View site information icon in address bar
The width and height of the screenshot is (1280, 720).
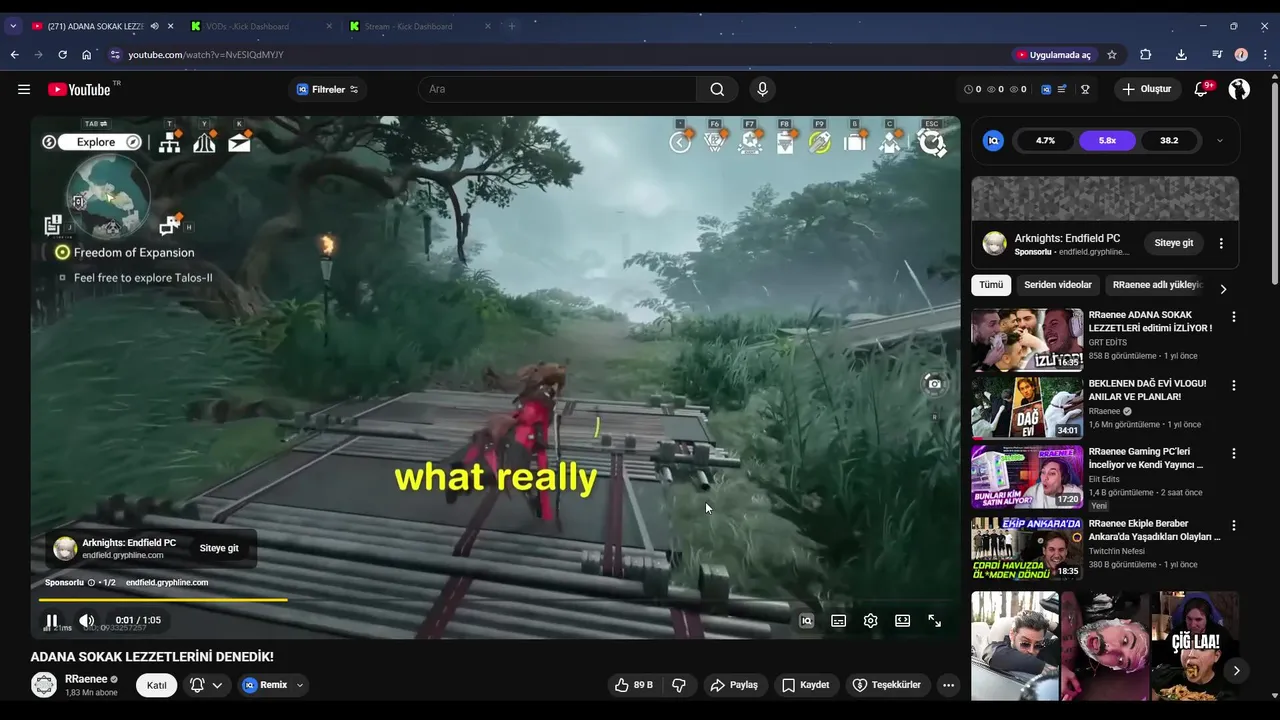115,54
